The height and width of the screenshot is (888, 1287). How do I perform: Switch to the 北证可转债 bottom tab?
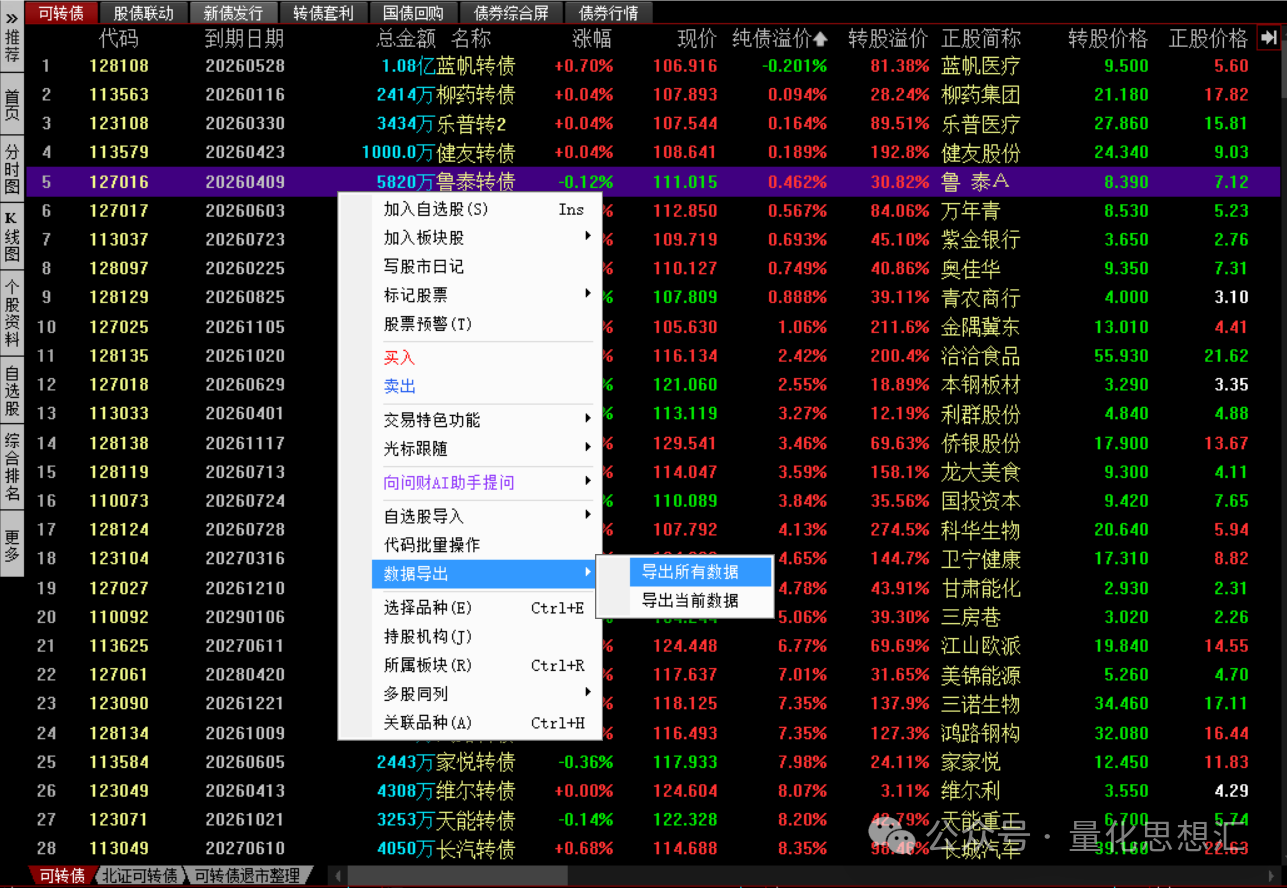pos(138,876)
